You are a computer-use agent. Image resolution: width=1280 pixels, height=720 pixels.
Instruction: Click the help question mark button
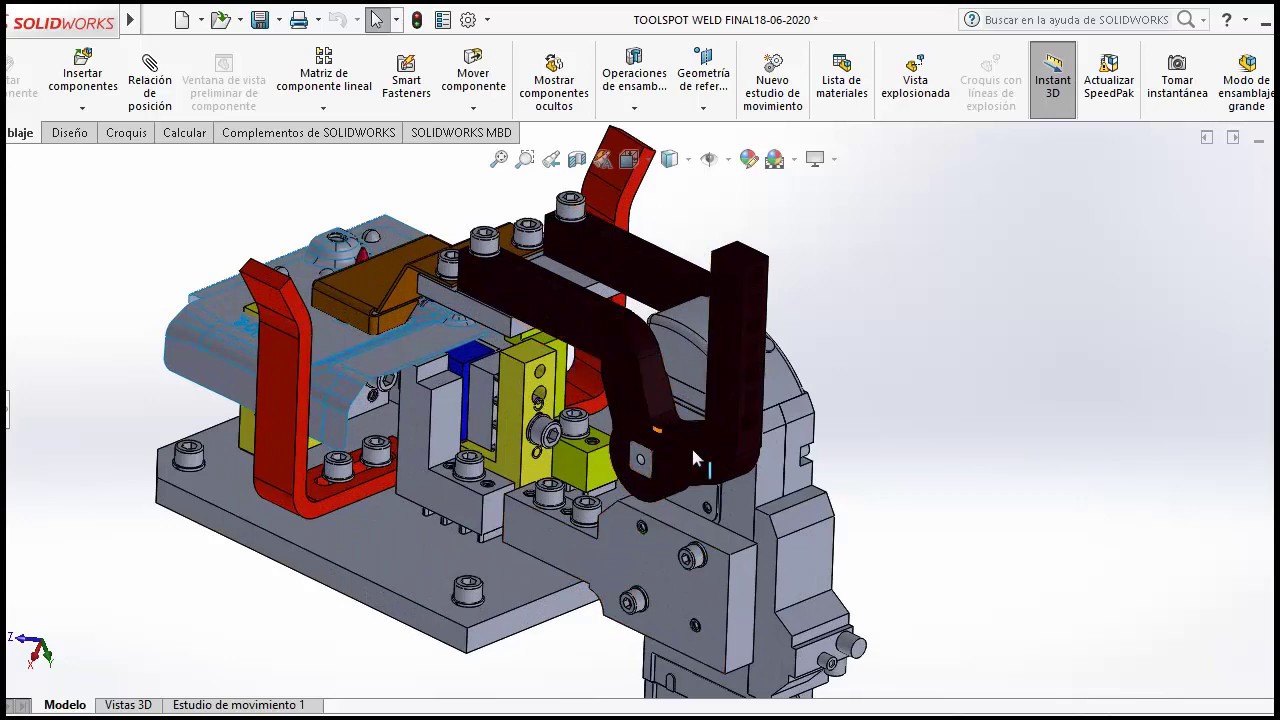[x=1226, y=20]
